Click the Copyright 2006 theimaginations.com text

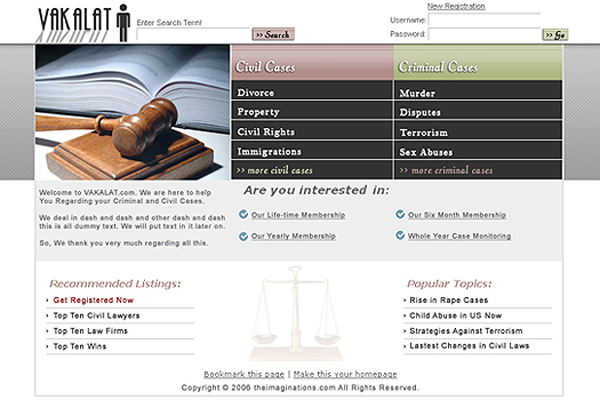tap(300, 388)
